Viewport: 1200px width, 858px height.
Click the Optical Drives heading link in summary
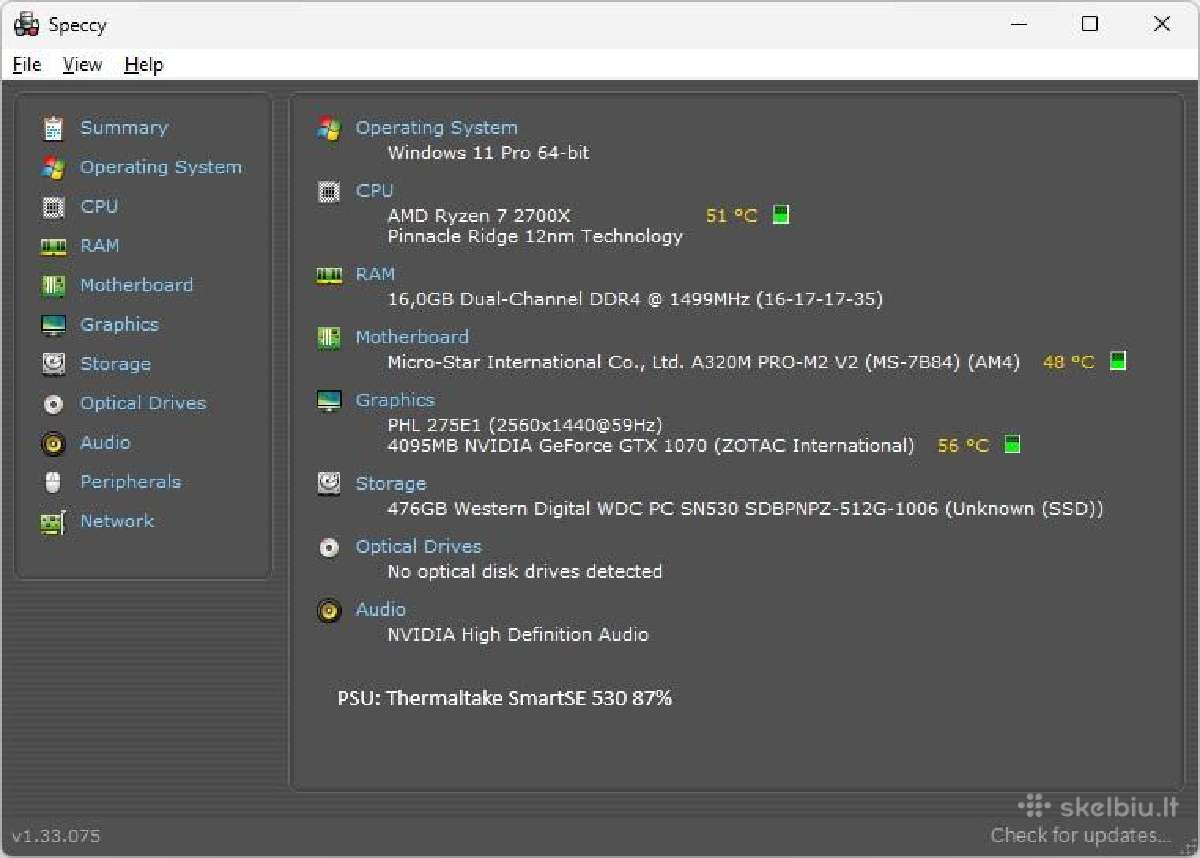click(418, 546)
